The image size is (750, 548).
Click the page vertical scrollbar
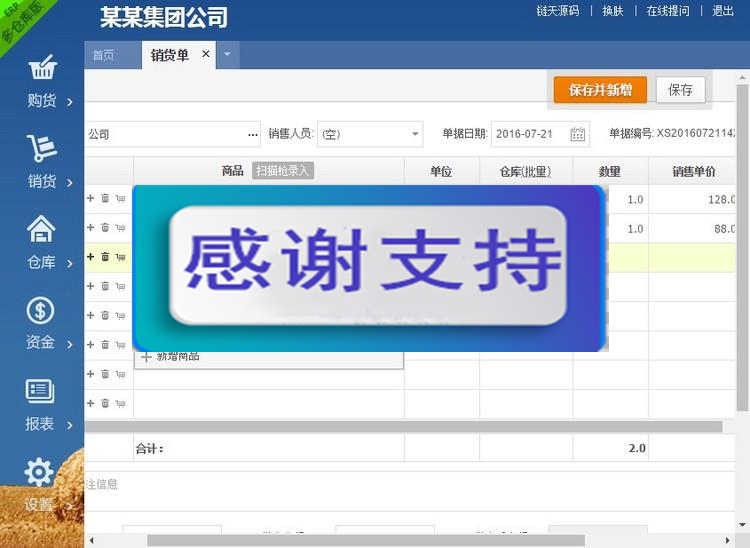pos(742,247)
